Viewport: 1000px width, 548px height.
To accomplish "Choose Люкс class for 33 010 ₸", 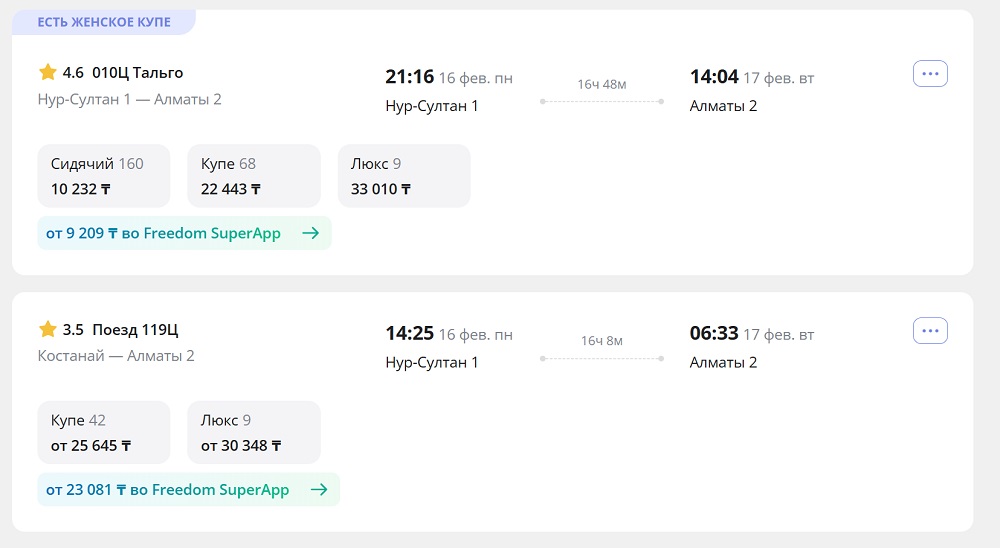I will (404, 176).
